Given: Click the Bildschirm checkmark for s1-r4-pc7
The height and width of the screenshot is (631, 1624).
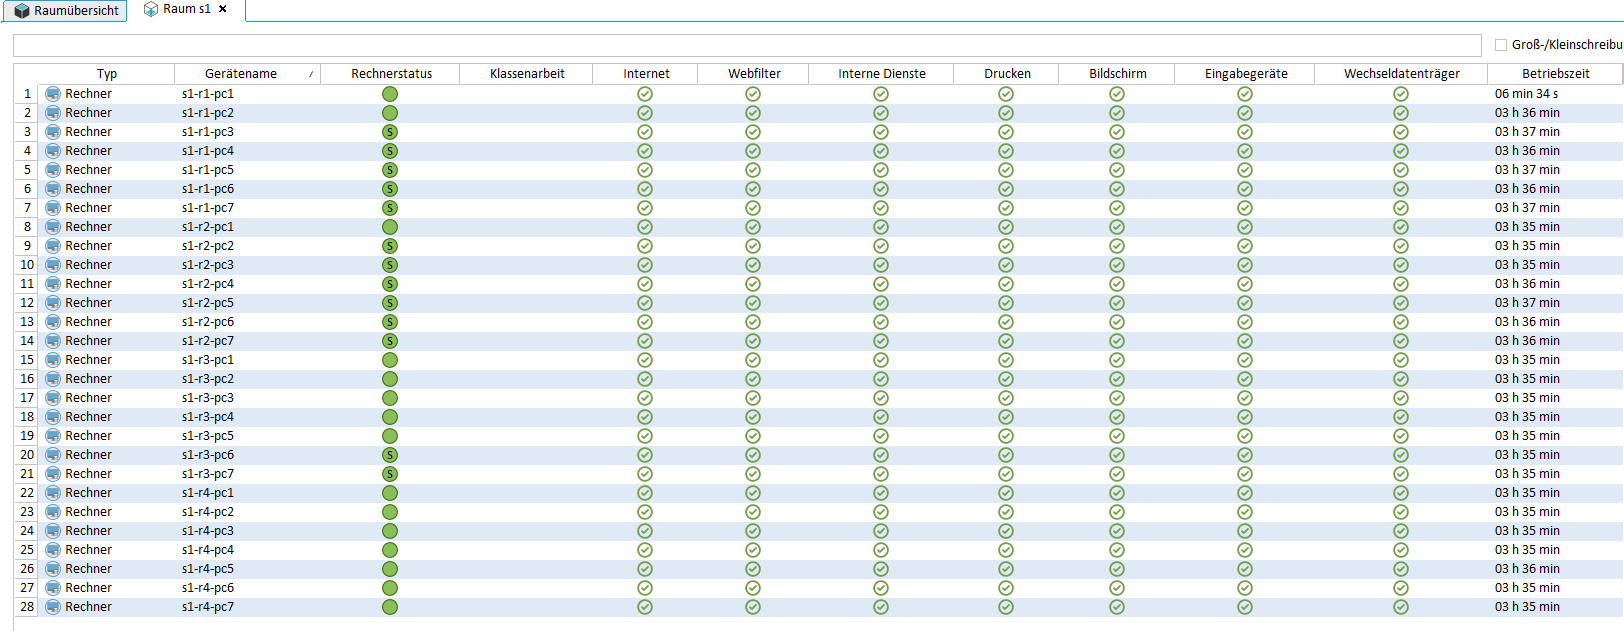Looking at the screenshot, I should tap(1117, 607).
